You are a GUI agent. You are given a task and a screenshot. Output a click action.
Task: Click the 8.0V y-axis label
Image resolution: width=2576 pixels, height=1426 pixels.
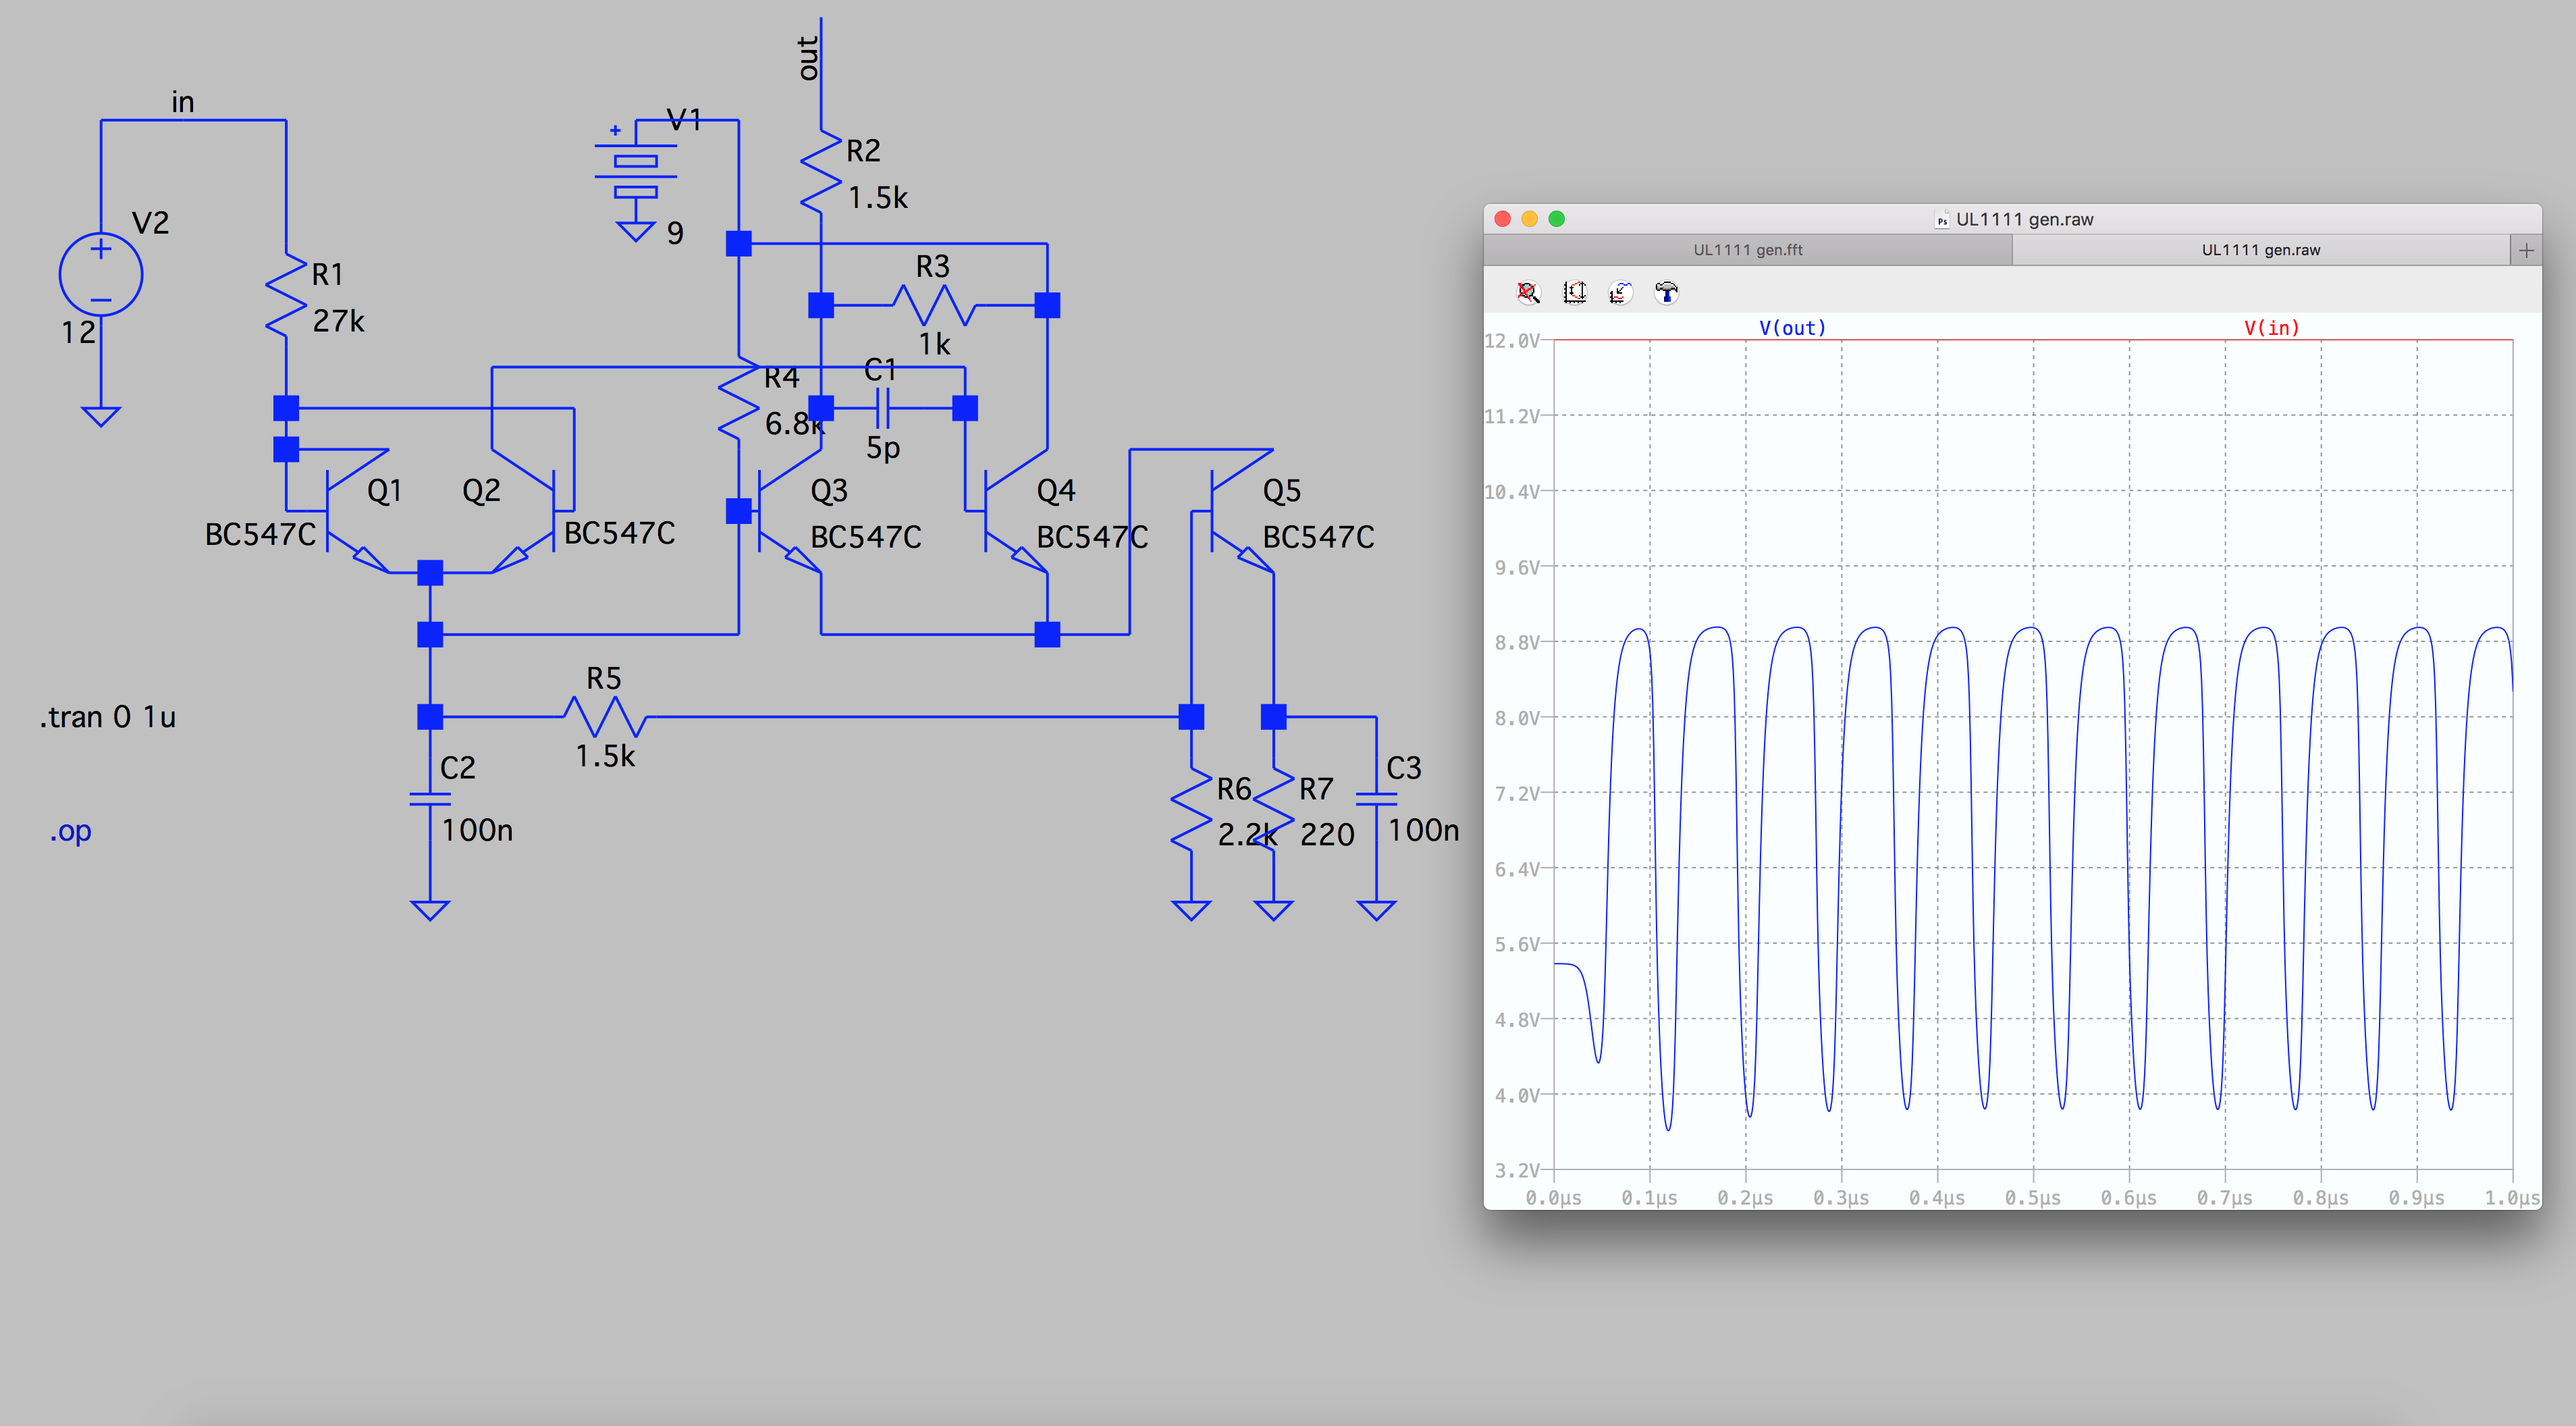coord(1517,718)
